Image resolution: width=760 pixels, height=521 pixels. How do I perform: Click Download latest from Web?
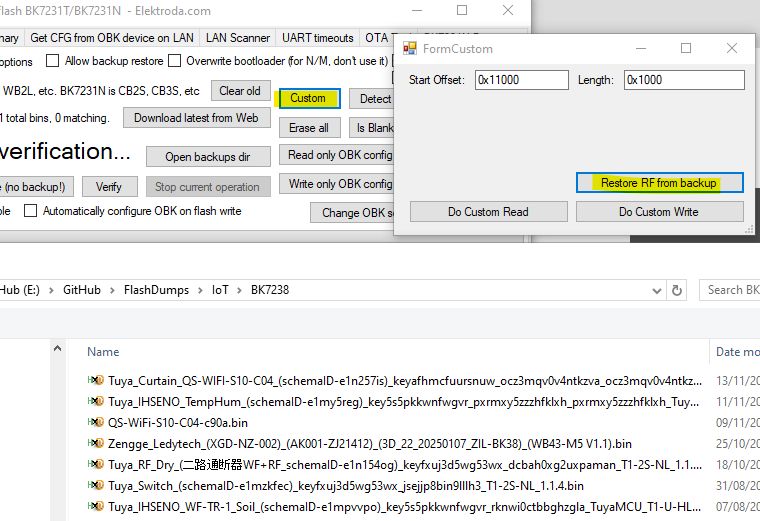click(x=196, y=118)
